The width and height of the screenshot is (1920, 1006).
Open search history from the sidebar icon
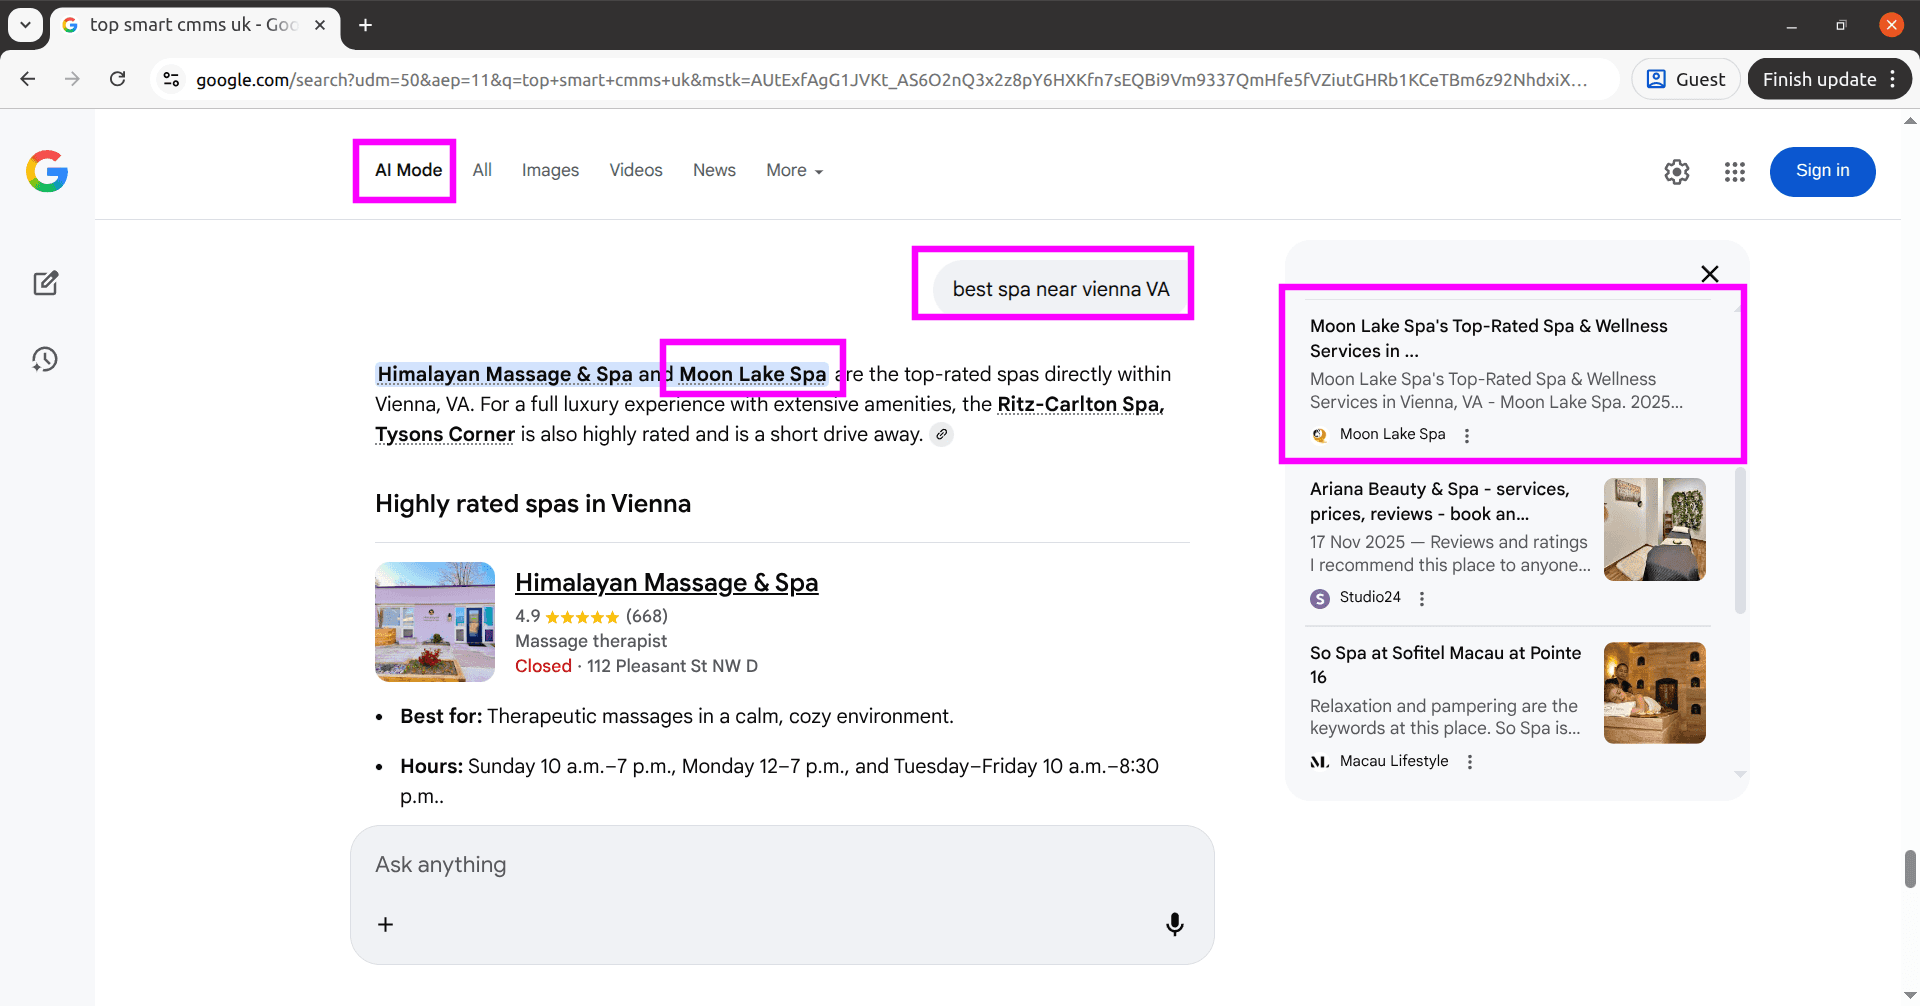pos(46,359)
